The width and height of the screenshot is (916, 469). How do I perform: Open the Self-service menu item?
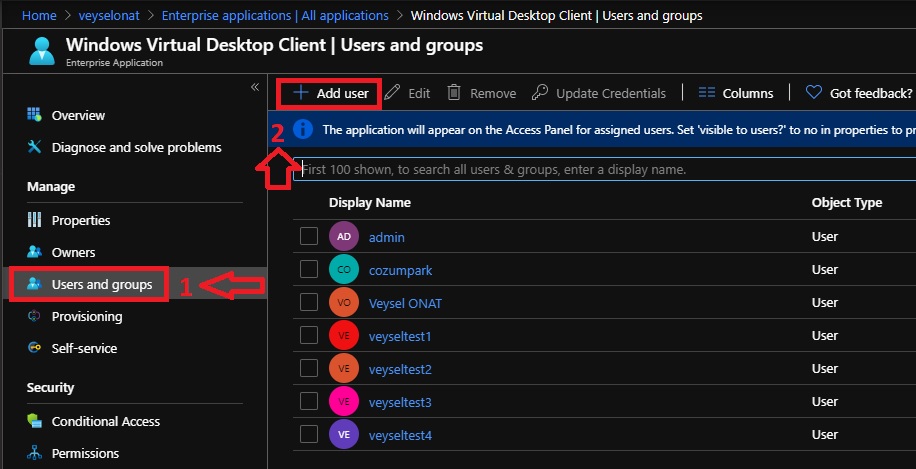tap(84, 348)
